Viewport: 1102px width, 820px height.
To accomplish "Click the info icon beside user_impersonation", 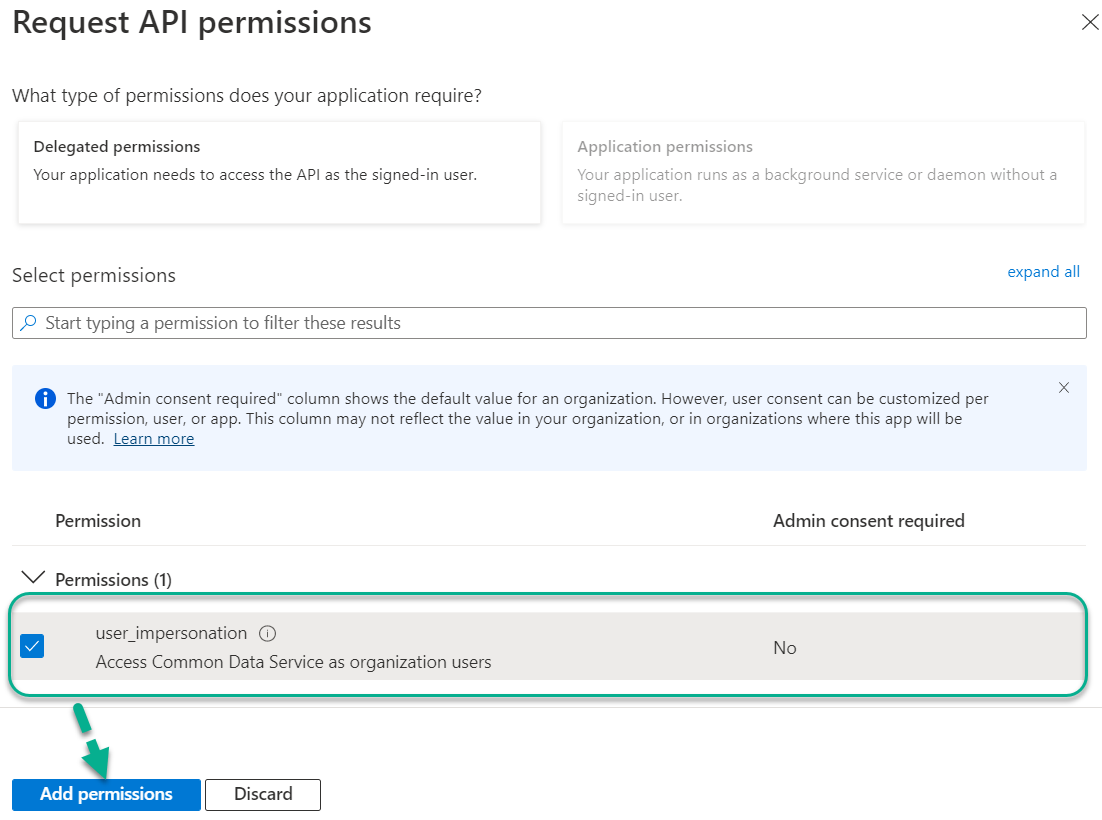I will click(266, 632).
